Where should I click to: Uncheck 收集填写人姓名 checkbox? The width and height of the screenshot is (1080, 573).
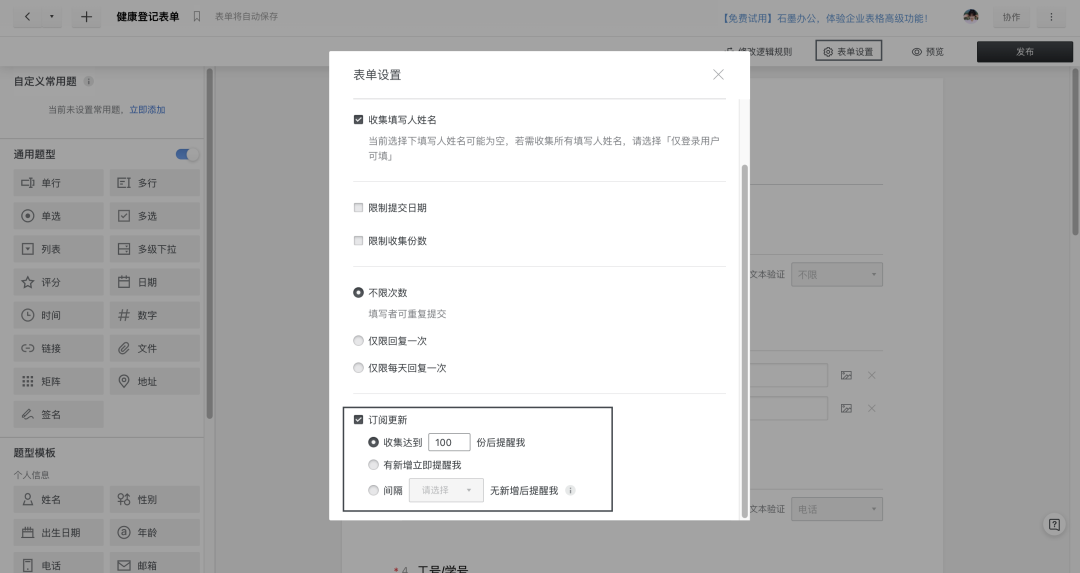tap(358, 120)
